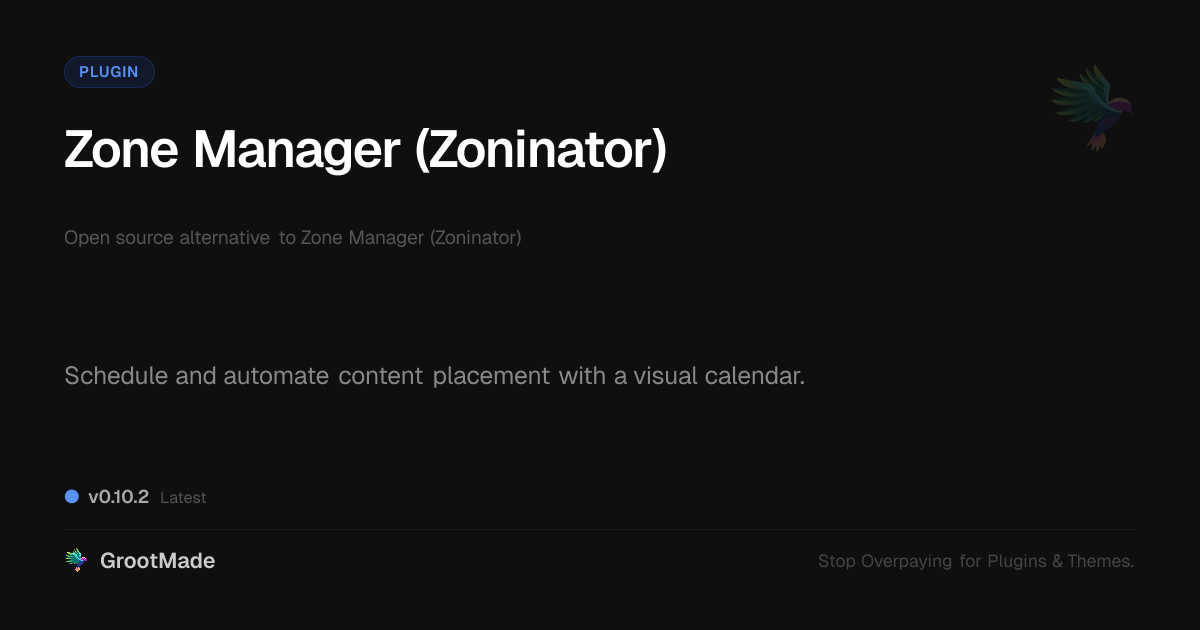Open the v0.10.2 version number
Viewport: 1200px width, 630px height.
pyautogui.click(x=118, y=496)
